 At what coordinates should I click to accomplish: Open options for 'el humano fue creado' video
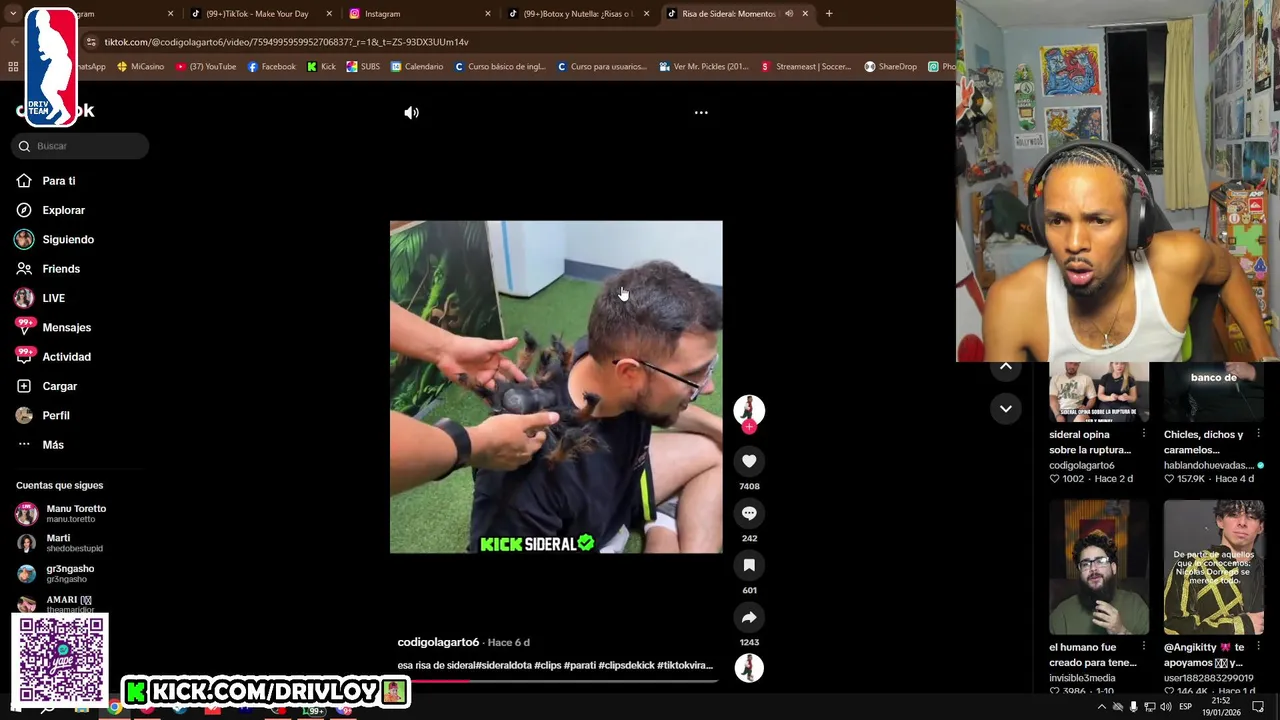click(1143, 647)
